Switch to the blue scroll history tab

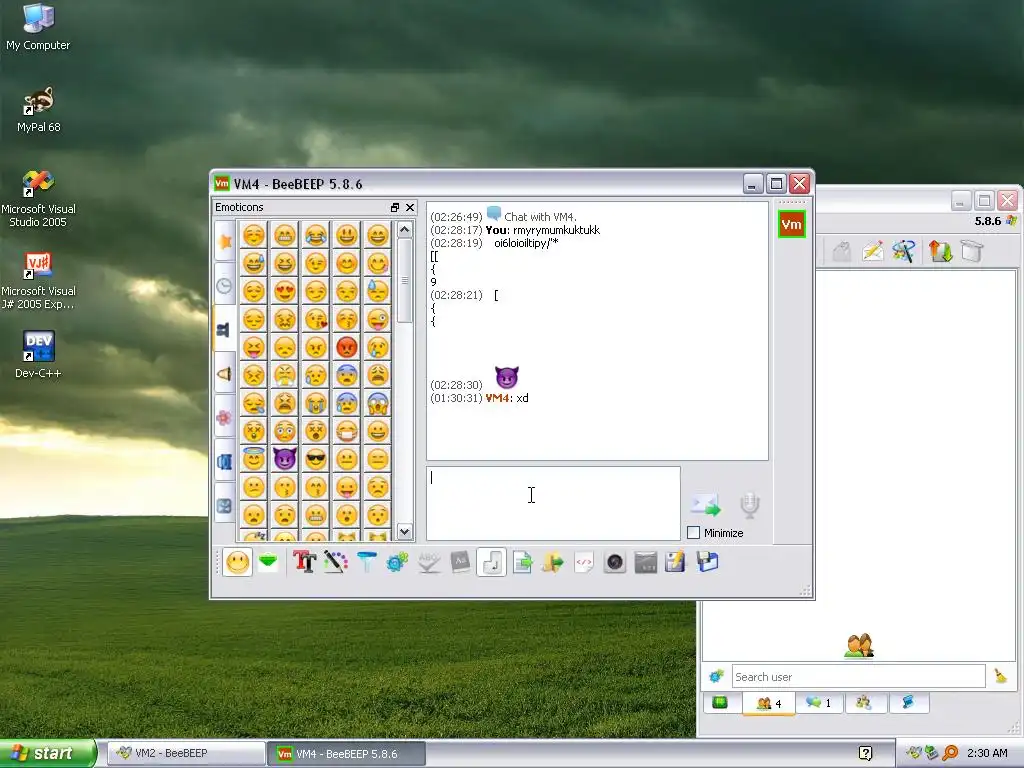908,703
